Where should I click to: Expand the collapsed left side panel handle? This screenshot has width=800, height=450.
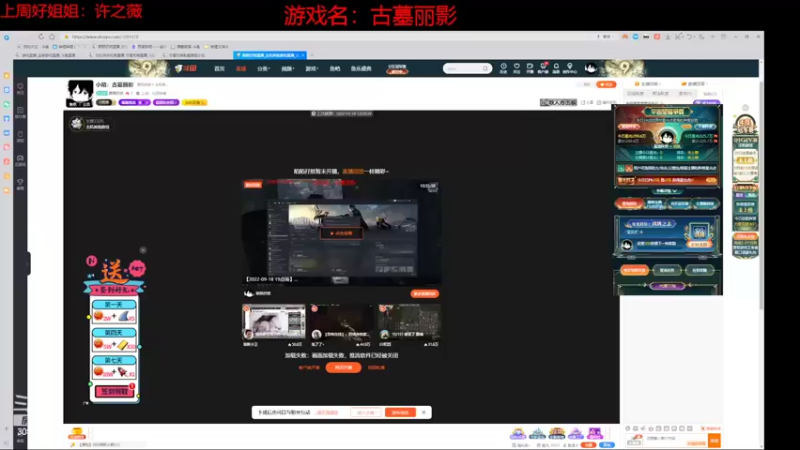click(x=28, y=263)
